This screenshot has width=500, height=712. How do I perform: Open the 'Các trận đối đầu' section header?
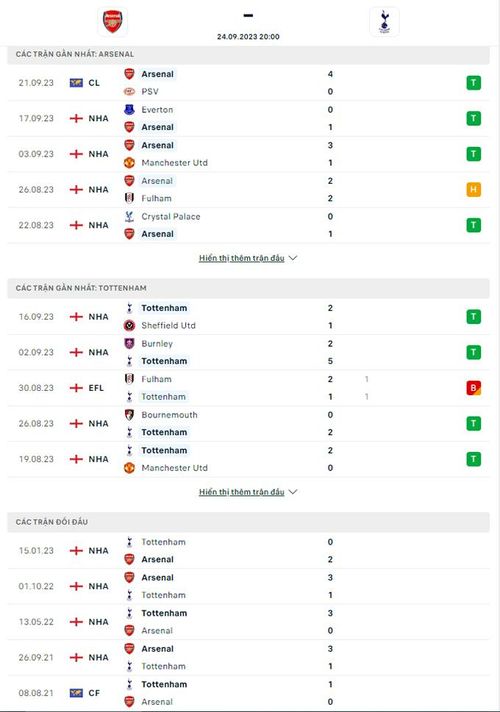coord(248,522)
